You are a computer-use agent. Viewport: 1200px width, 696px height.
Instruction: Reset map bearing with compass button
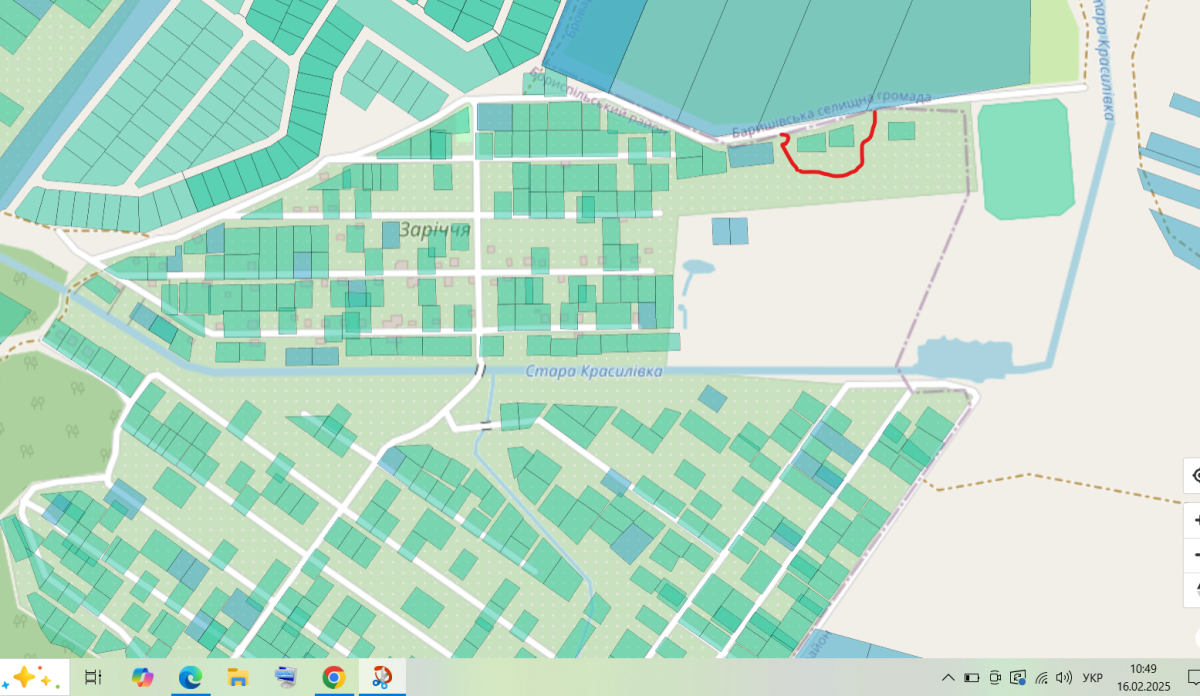tap(1193, 588)
